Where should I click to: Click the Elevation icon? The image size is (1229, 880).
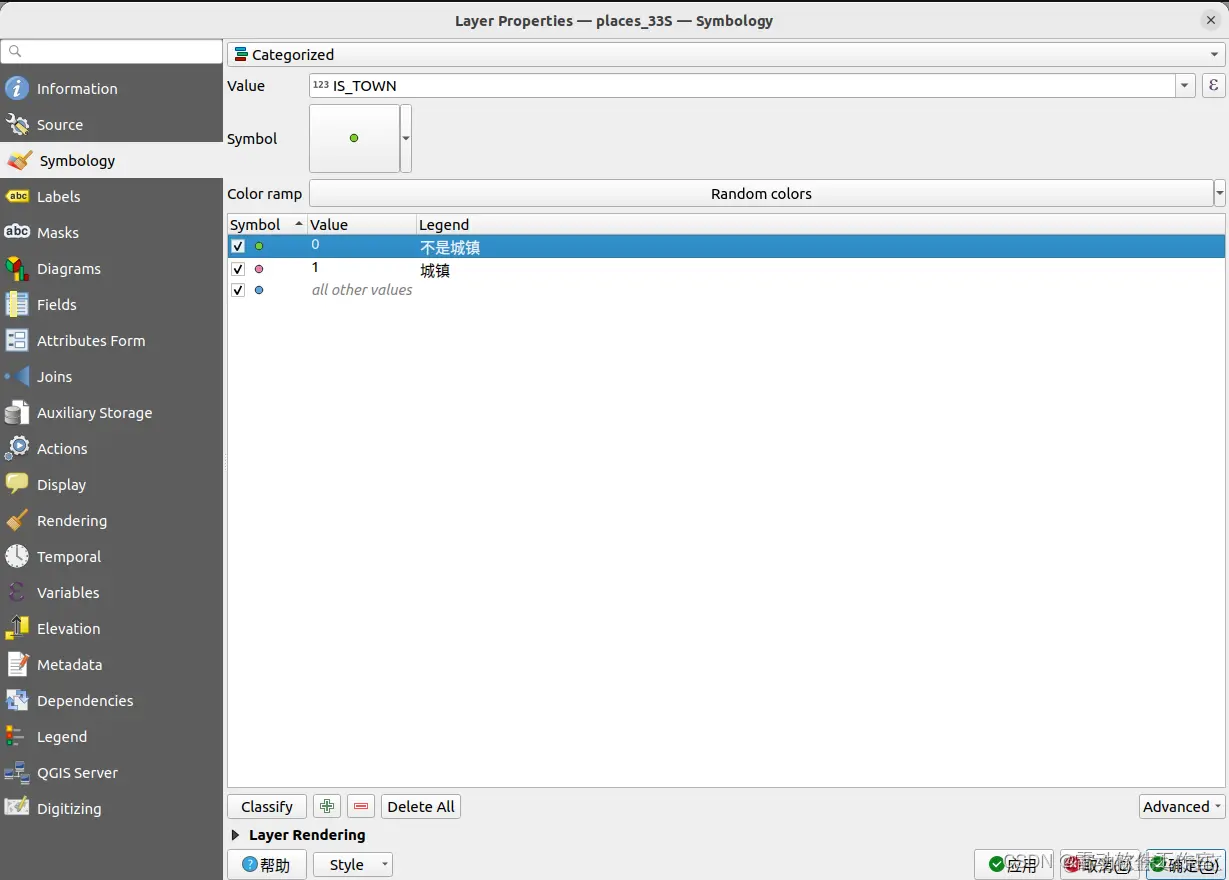pyautogui.click(x=17, y=628)
